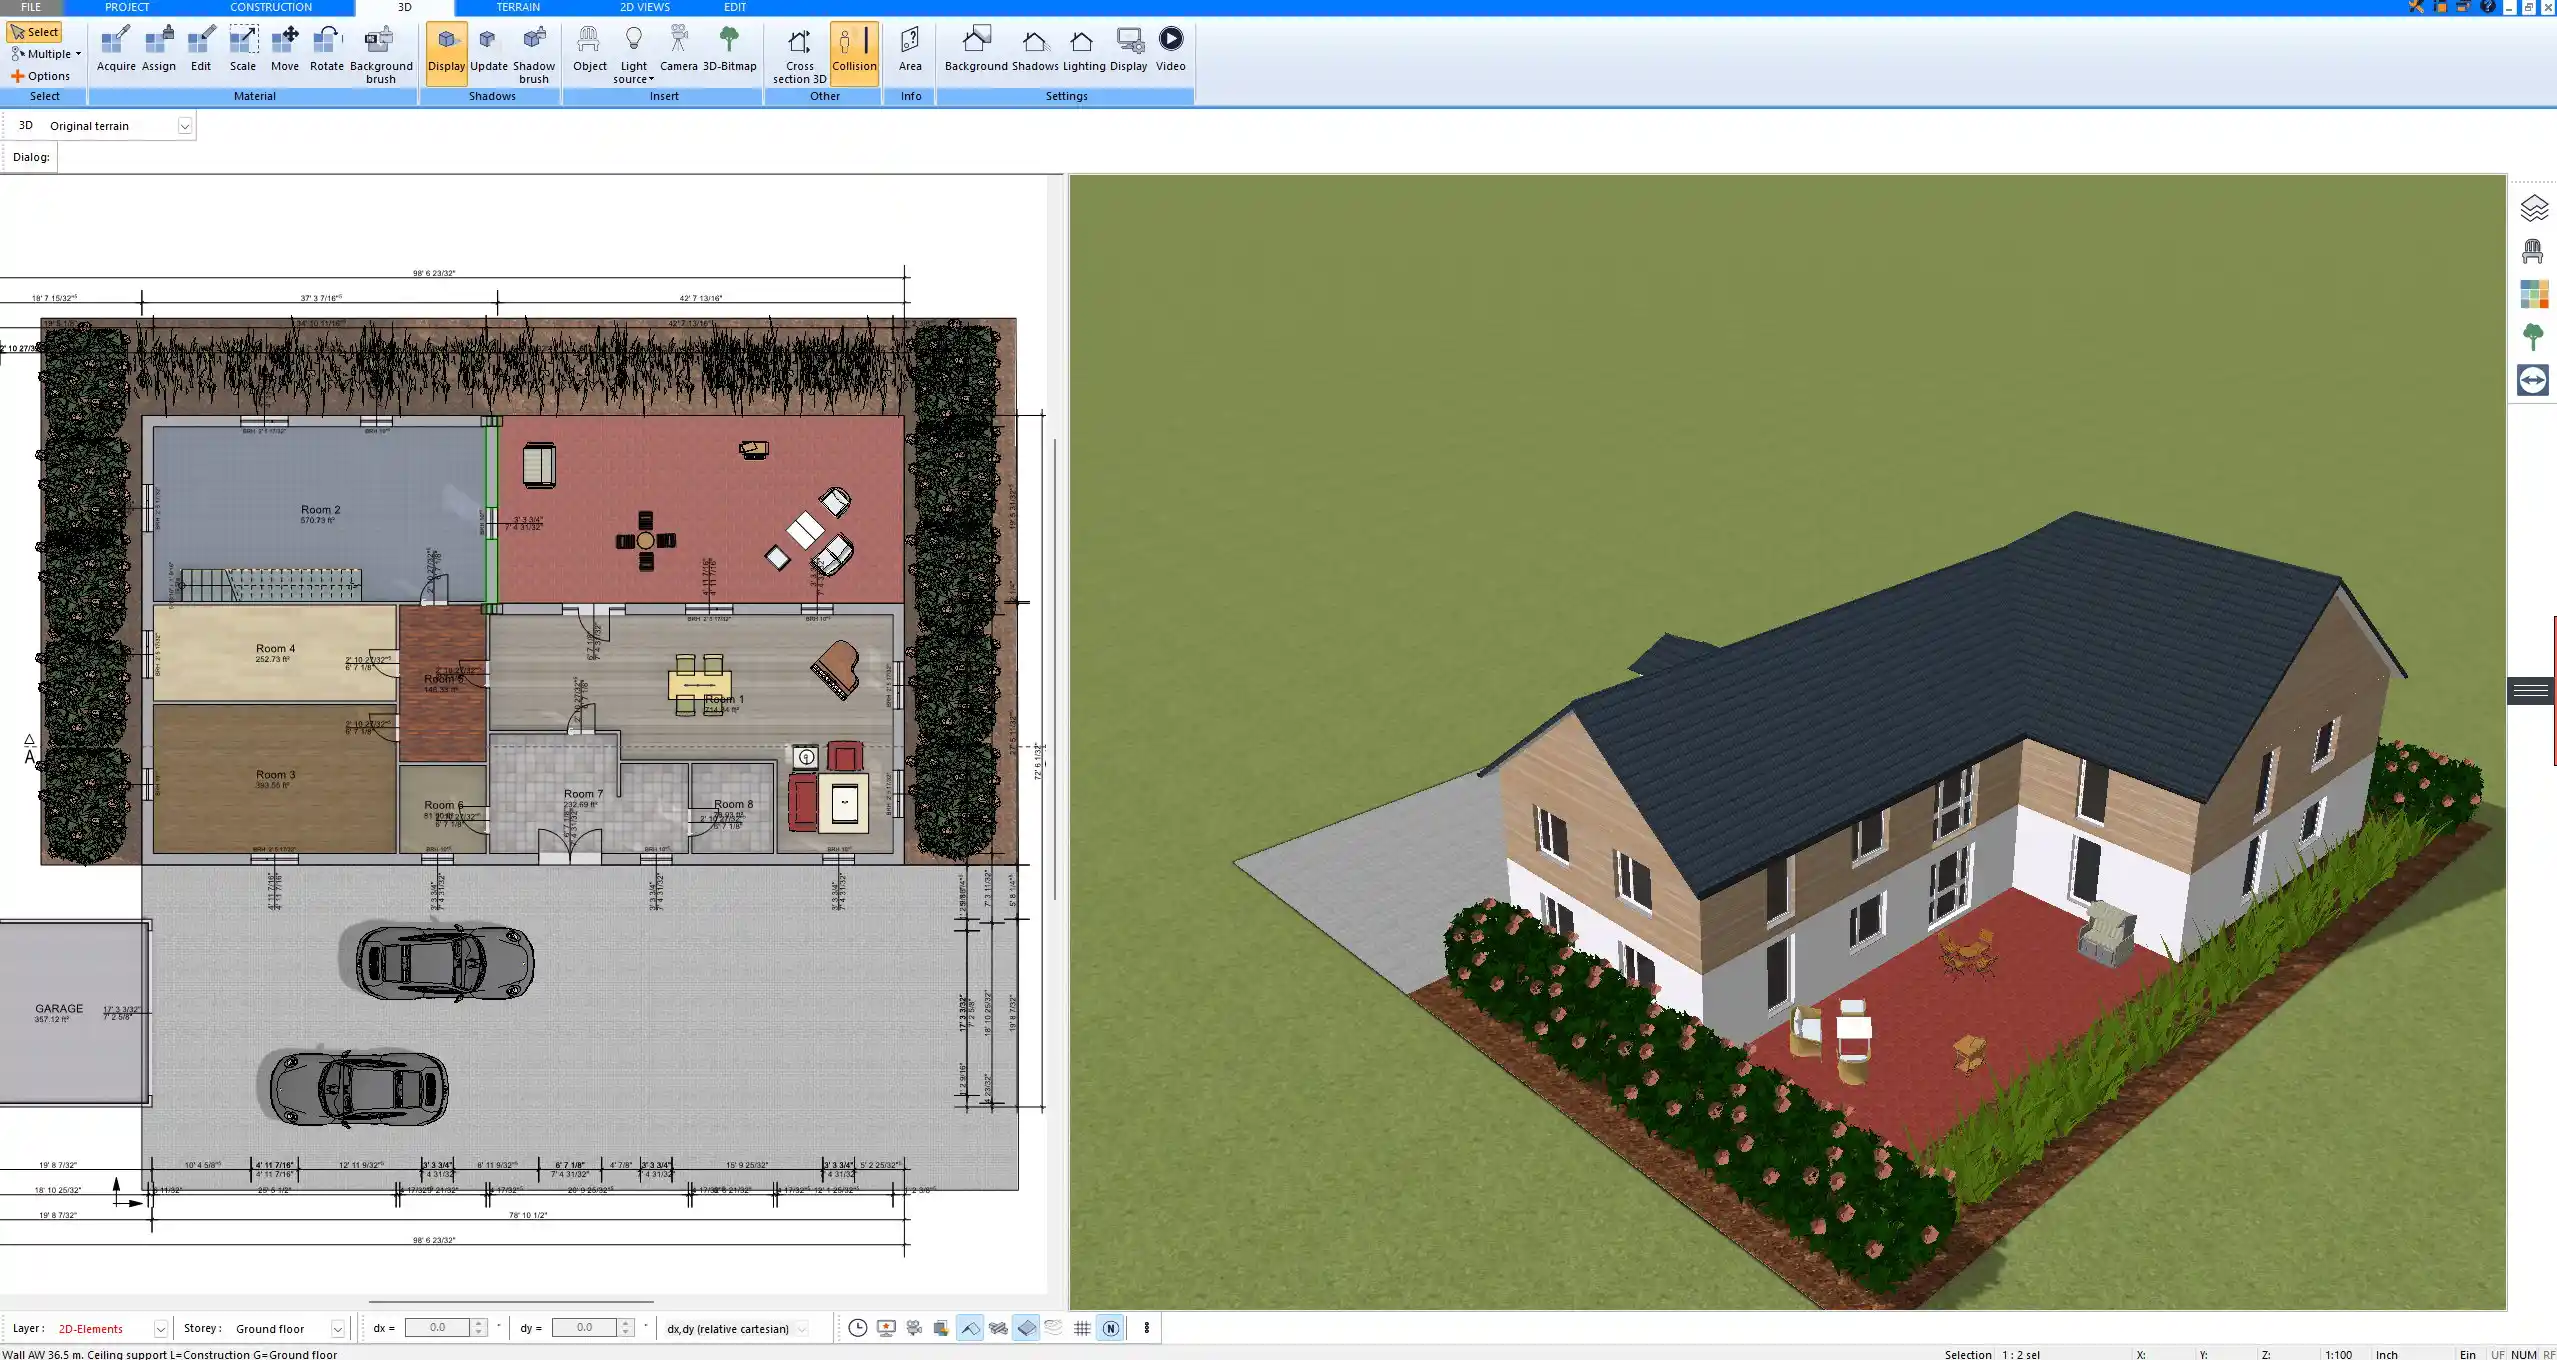Open the layers panel icon in right sidebar
Viewport: 2557px width, 1360px height.
click(2533, 208)
